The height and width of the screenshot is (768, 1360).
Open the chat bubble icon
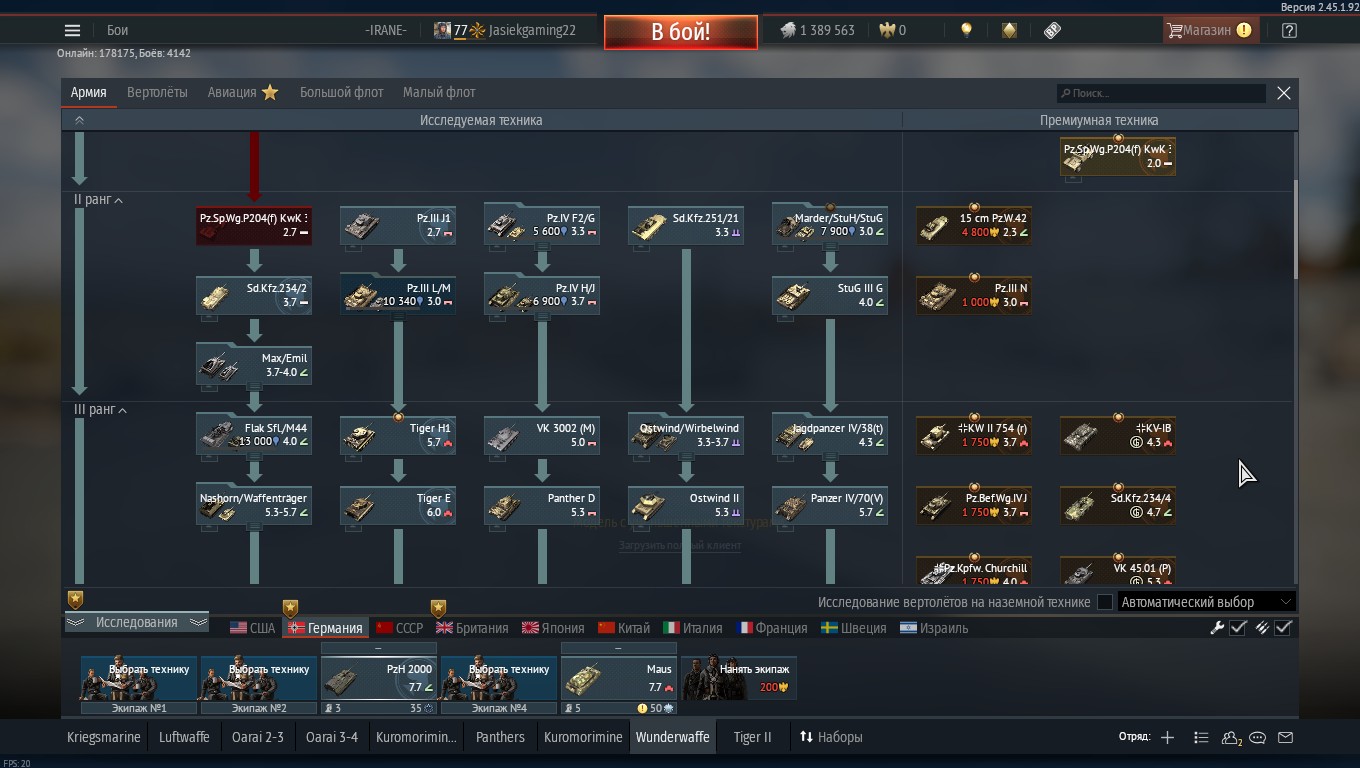click(x=1258, y=738)
